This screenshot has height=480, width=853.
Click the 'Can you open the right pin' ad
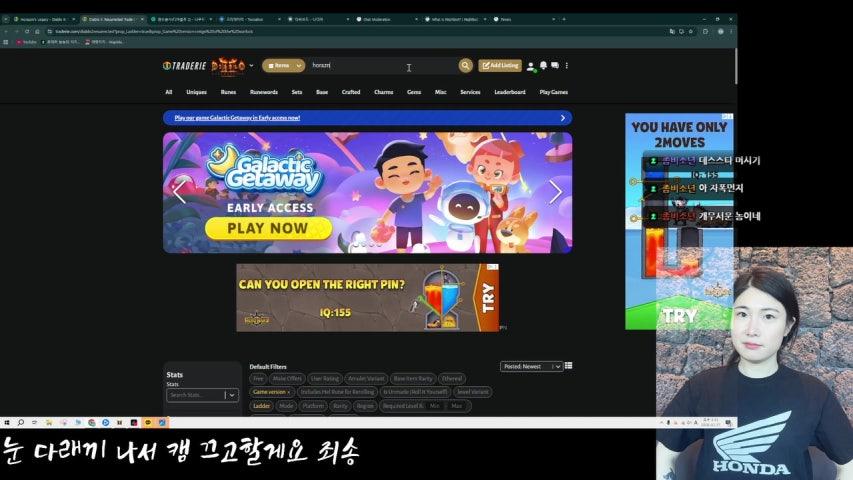point(367,298)
